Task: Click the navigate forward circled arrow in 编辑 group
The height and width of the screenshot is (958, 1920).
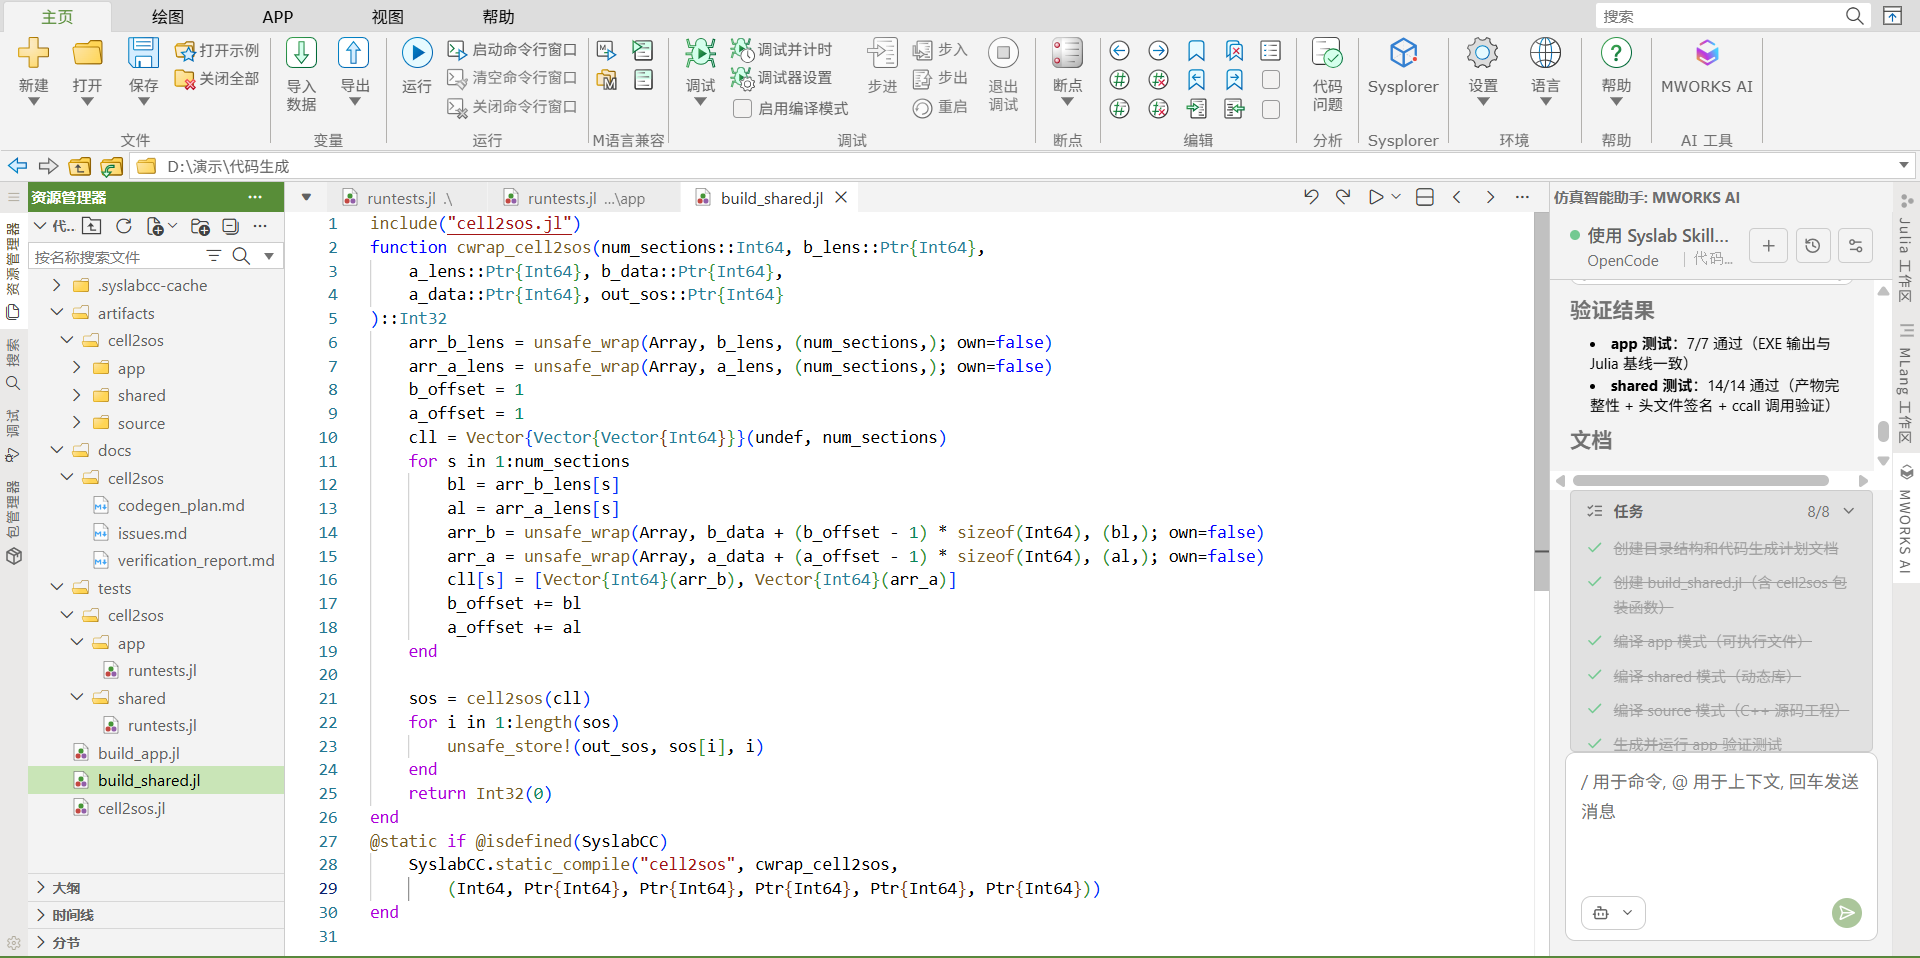Action: point(1158,51)
